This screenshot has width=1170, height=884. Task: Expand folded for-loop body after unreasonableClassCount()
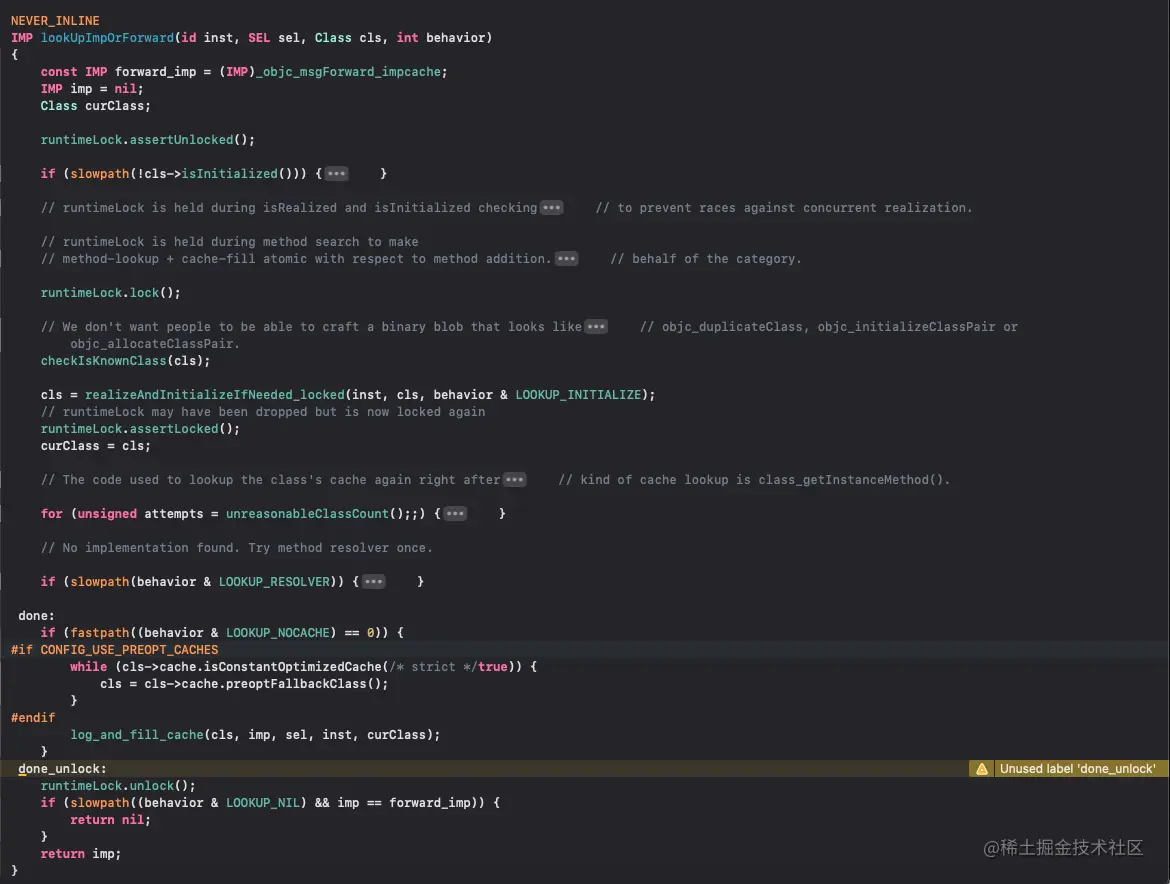tap(455, 514)
